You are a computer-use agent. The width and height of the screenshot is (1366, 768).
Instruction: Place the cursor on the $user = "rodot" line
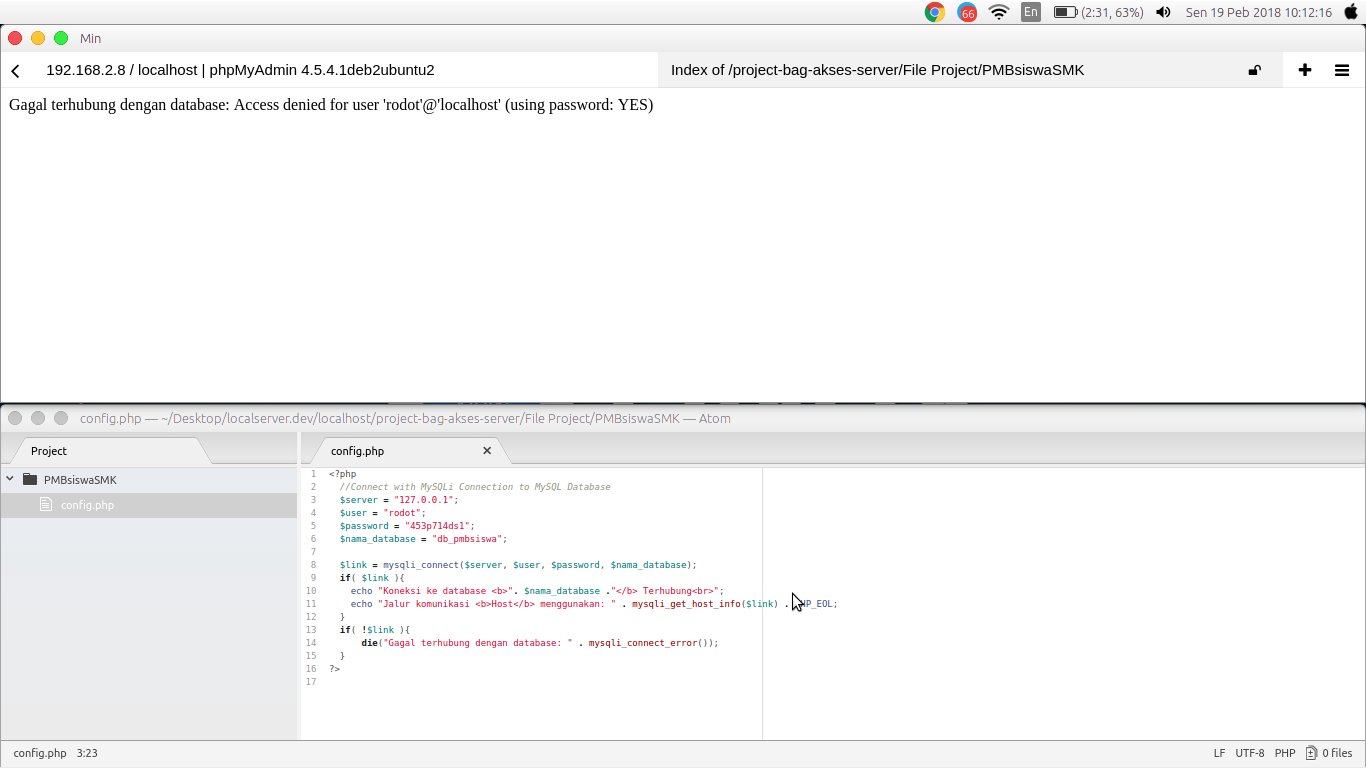point(383,513)
